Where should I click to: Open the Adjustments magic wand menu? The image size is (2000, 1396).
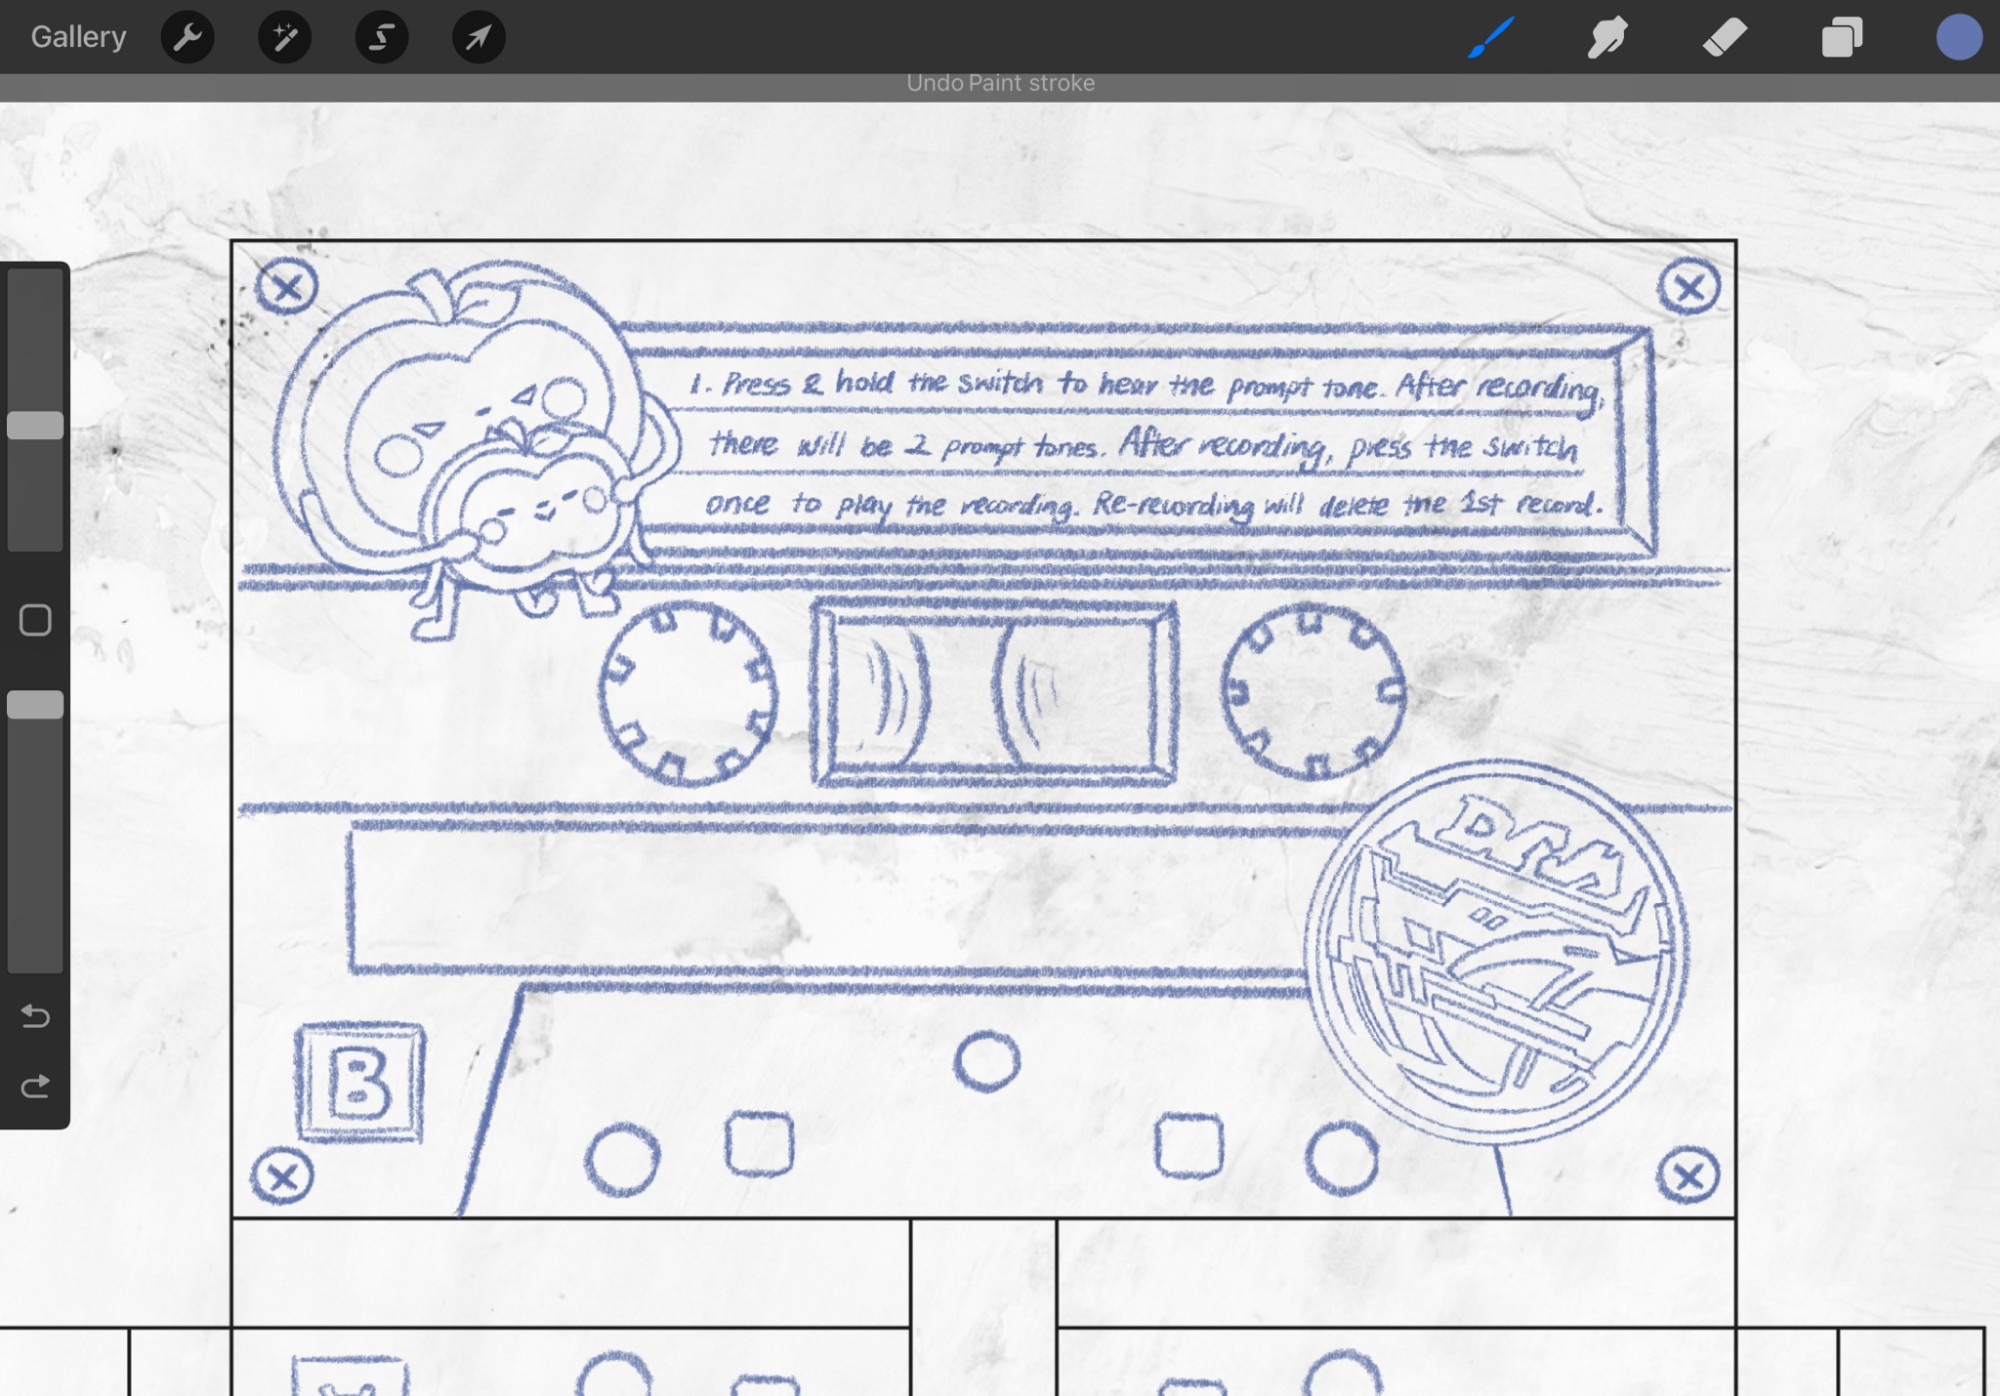click(284, 38)
